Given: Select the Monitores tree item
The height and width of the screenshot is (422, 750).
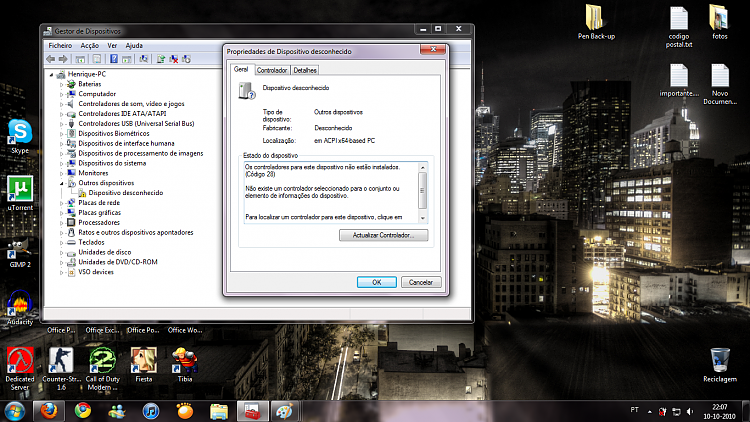Looking at the screenshot, I should click(x=93, y=173).
